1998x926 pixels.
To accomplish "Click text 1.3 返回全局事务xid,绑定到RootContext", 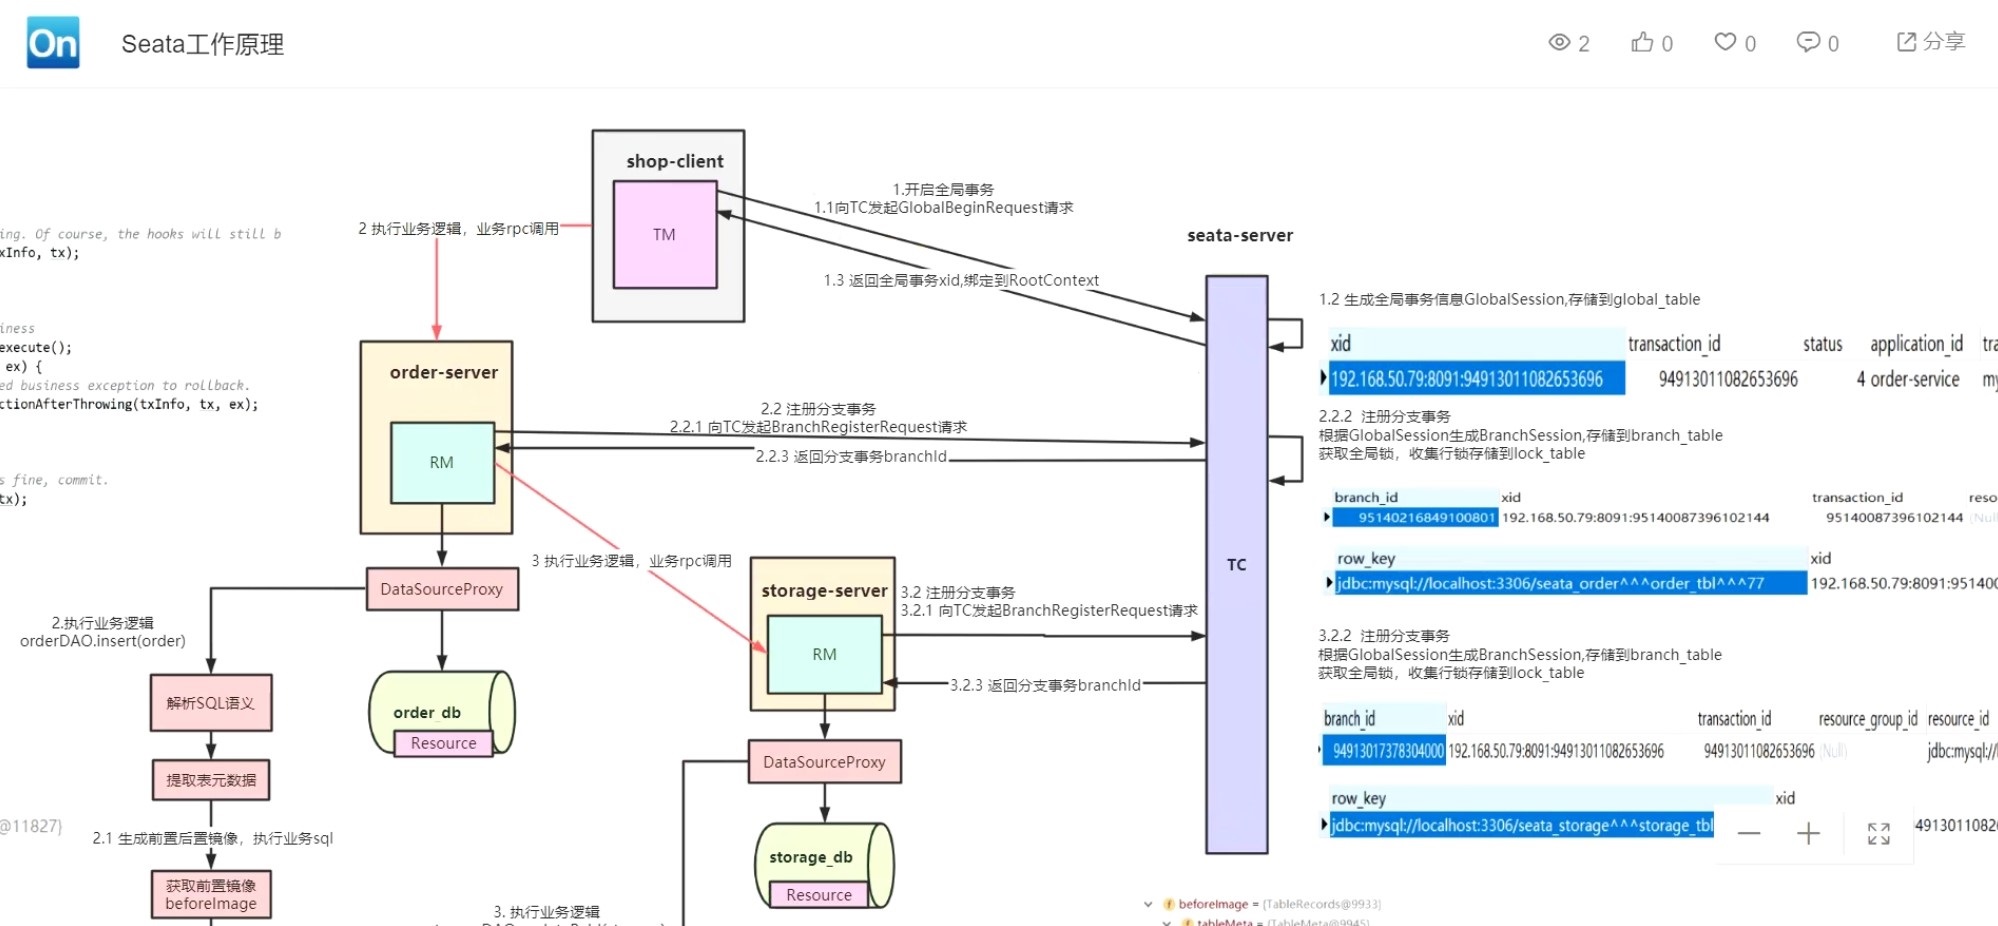I will 961,280.
